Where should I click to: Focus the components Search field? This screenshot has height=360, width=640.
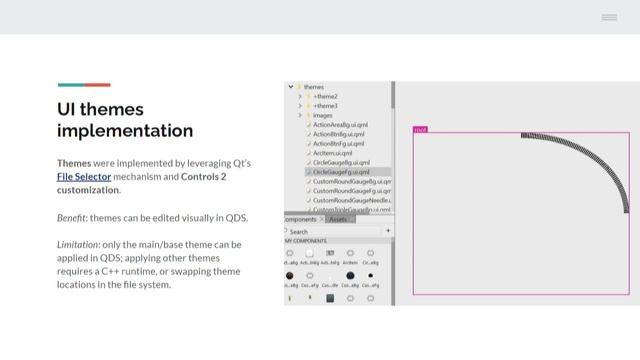[333, 231]
